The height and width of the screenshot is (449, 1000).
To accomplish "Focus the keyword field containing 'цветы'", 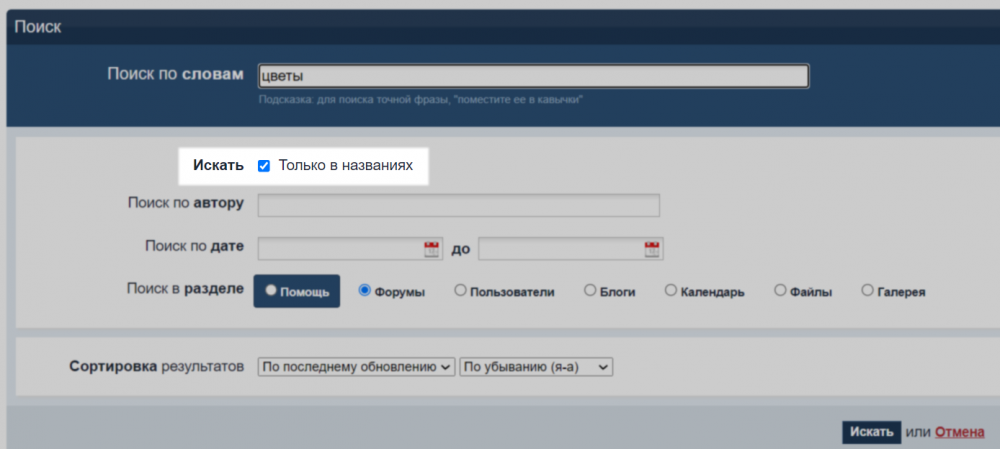I will [533, 76].
